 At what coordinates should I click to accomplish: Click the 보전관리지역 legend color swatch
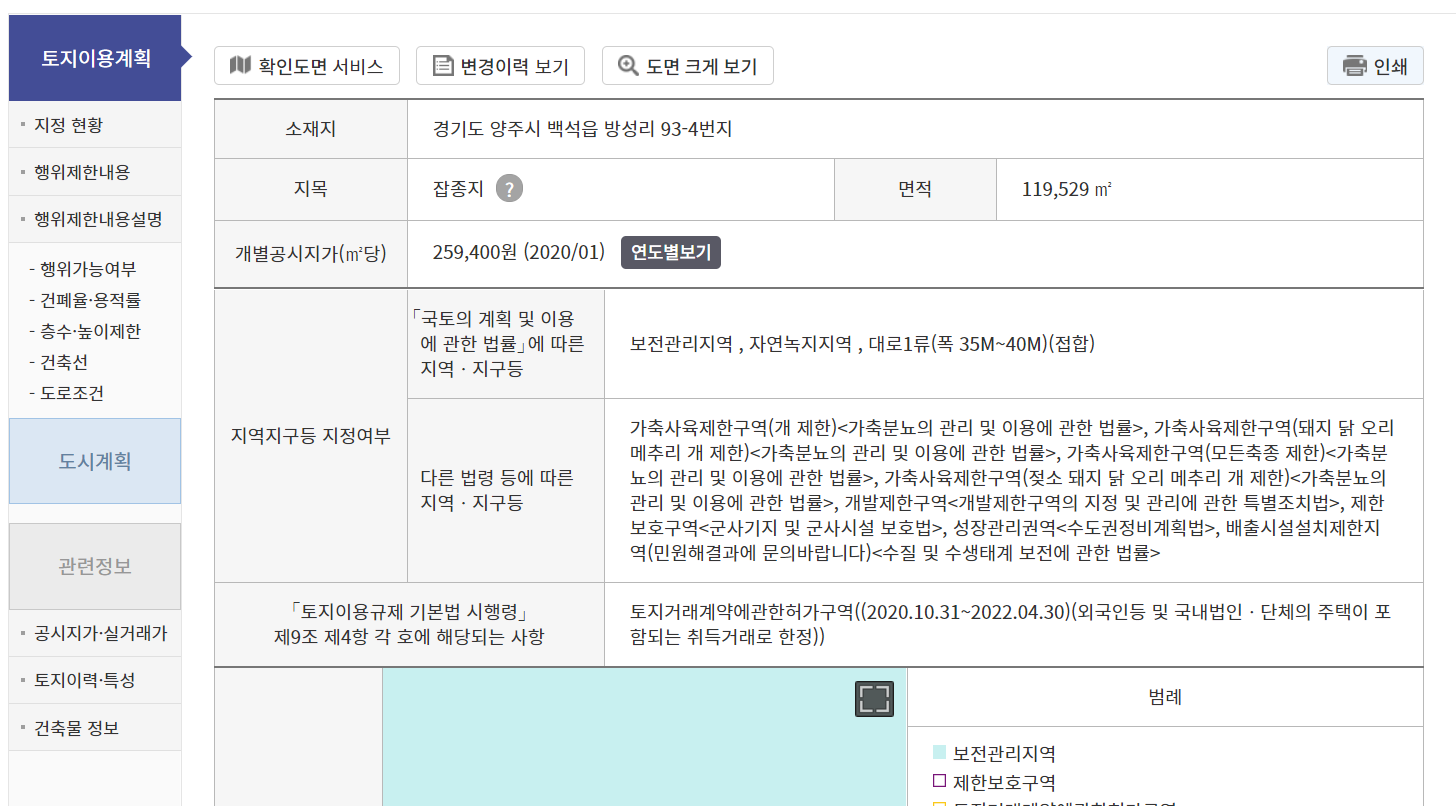(x=939, y=752)
